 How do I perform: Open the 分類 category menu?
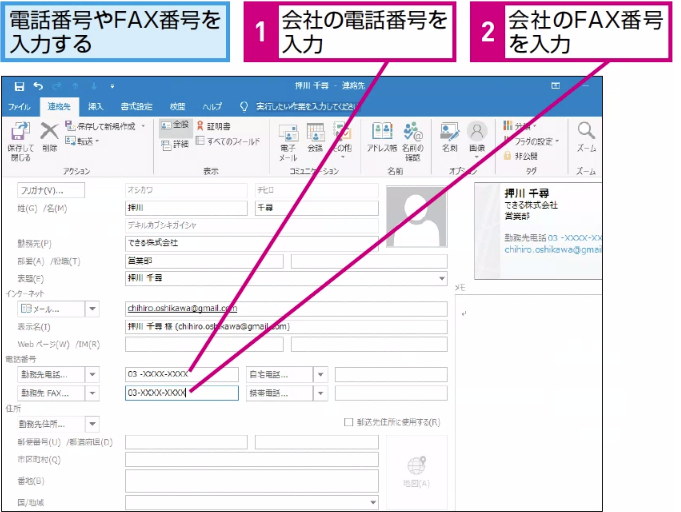[x=520, y=126]
